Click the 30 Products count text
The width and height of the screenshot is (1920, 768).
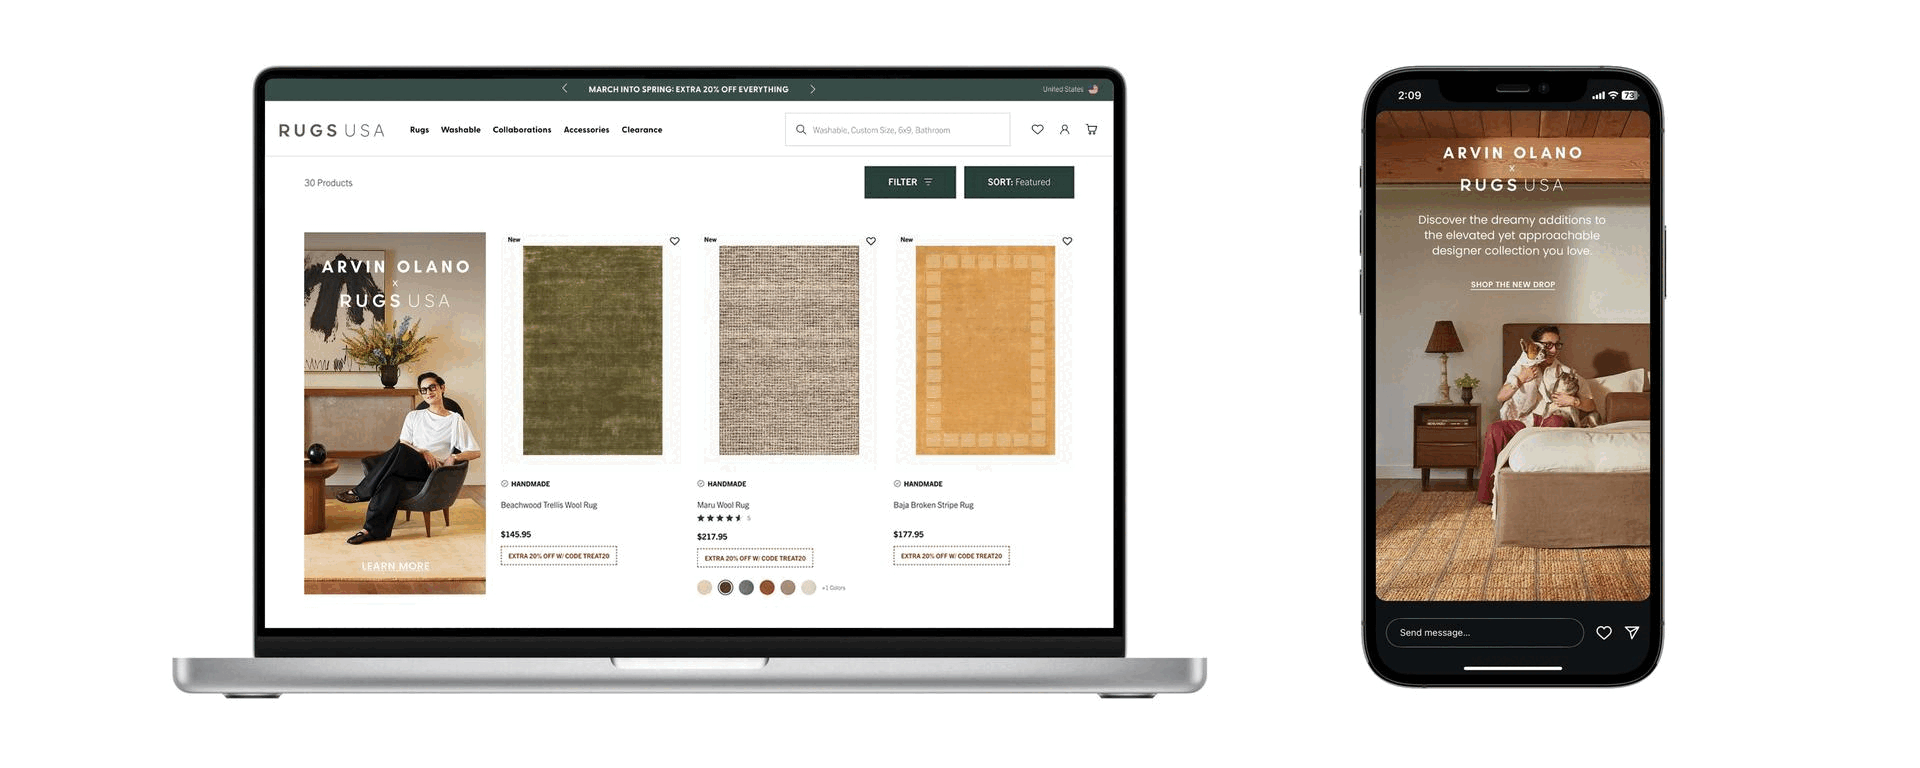coord(328,183)
